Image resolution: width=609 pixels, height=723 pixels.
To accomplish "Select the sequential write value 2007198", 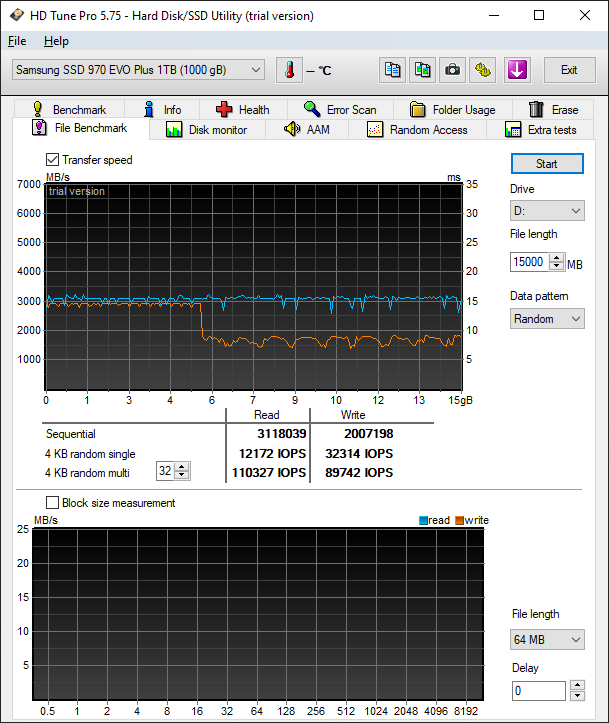I will [x=368, y=434].
